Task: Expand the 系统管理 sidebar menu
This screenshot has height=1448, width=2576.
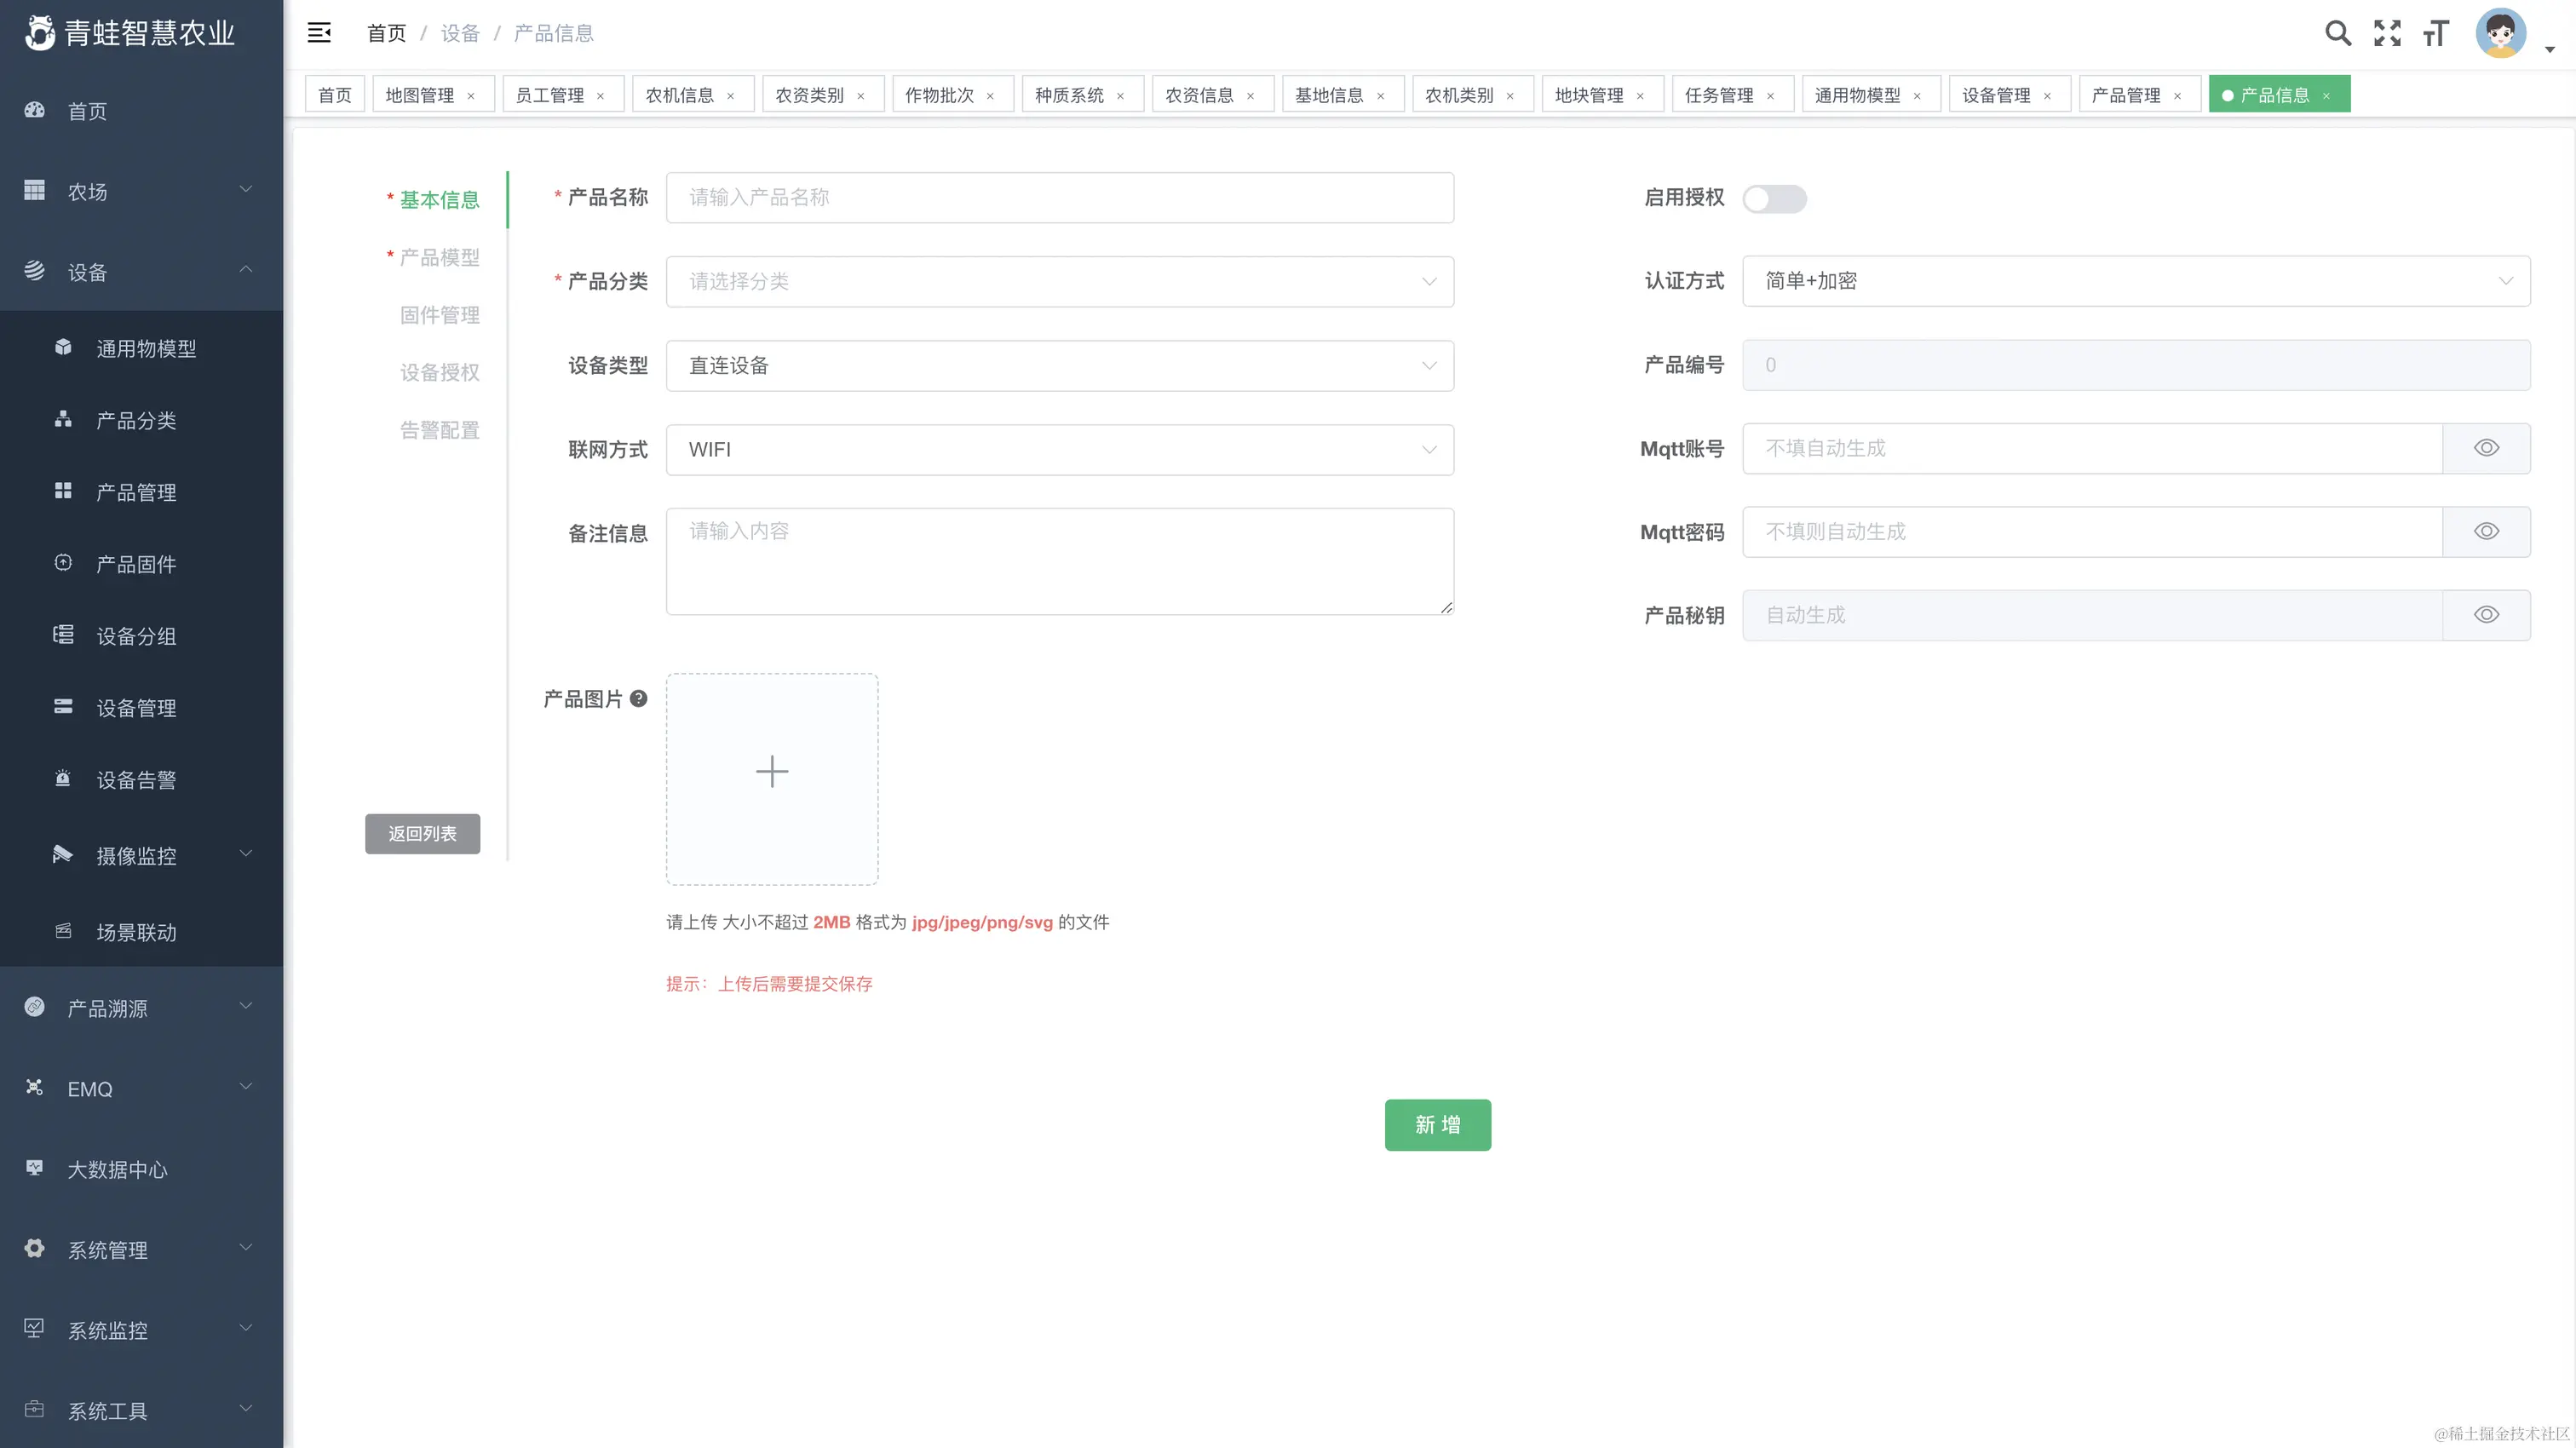Action: pos(109,1250)
